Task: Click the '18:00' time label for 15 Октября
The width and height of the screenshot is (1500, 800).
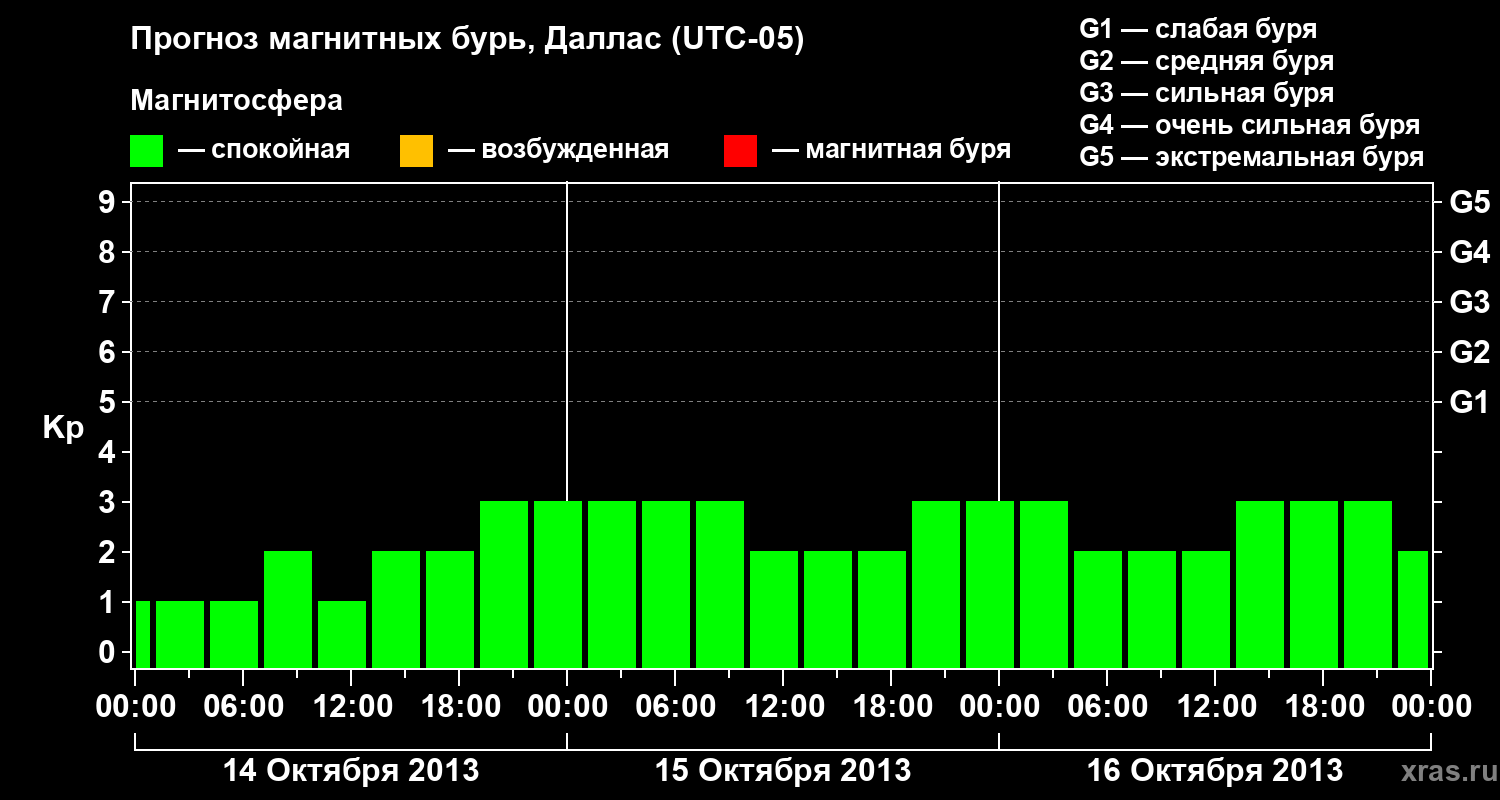Action: pyautogui.click(x=891, y=706)
